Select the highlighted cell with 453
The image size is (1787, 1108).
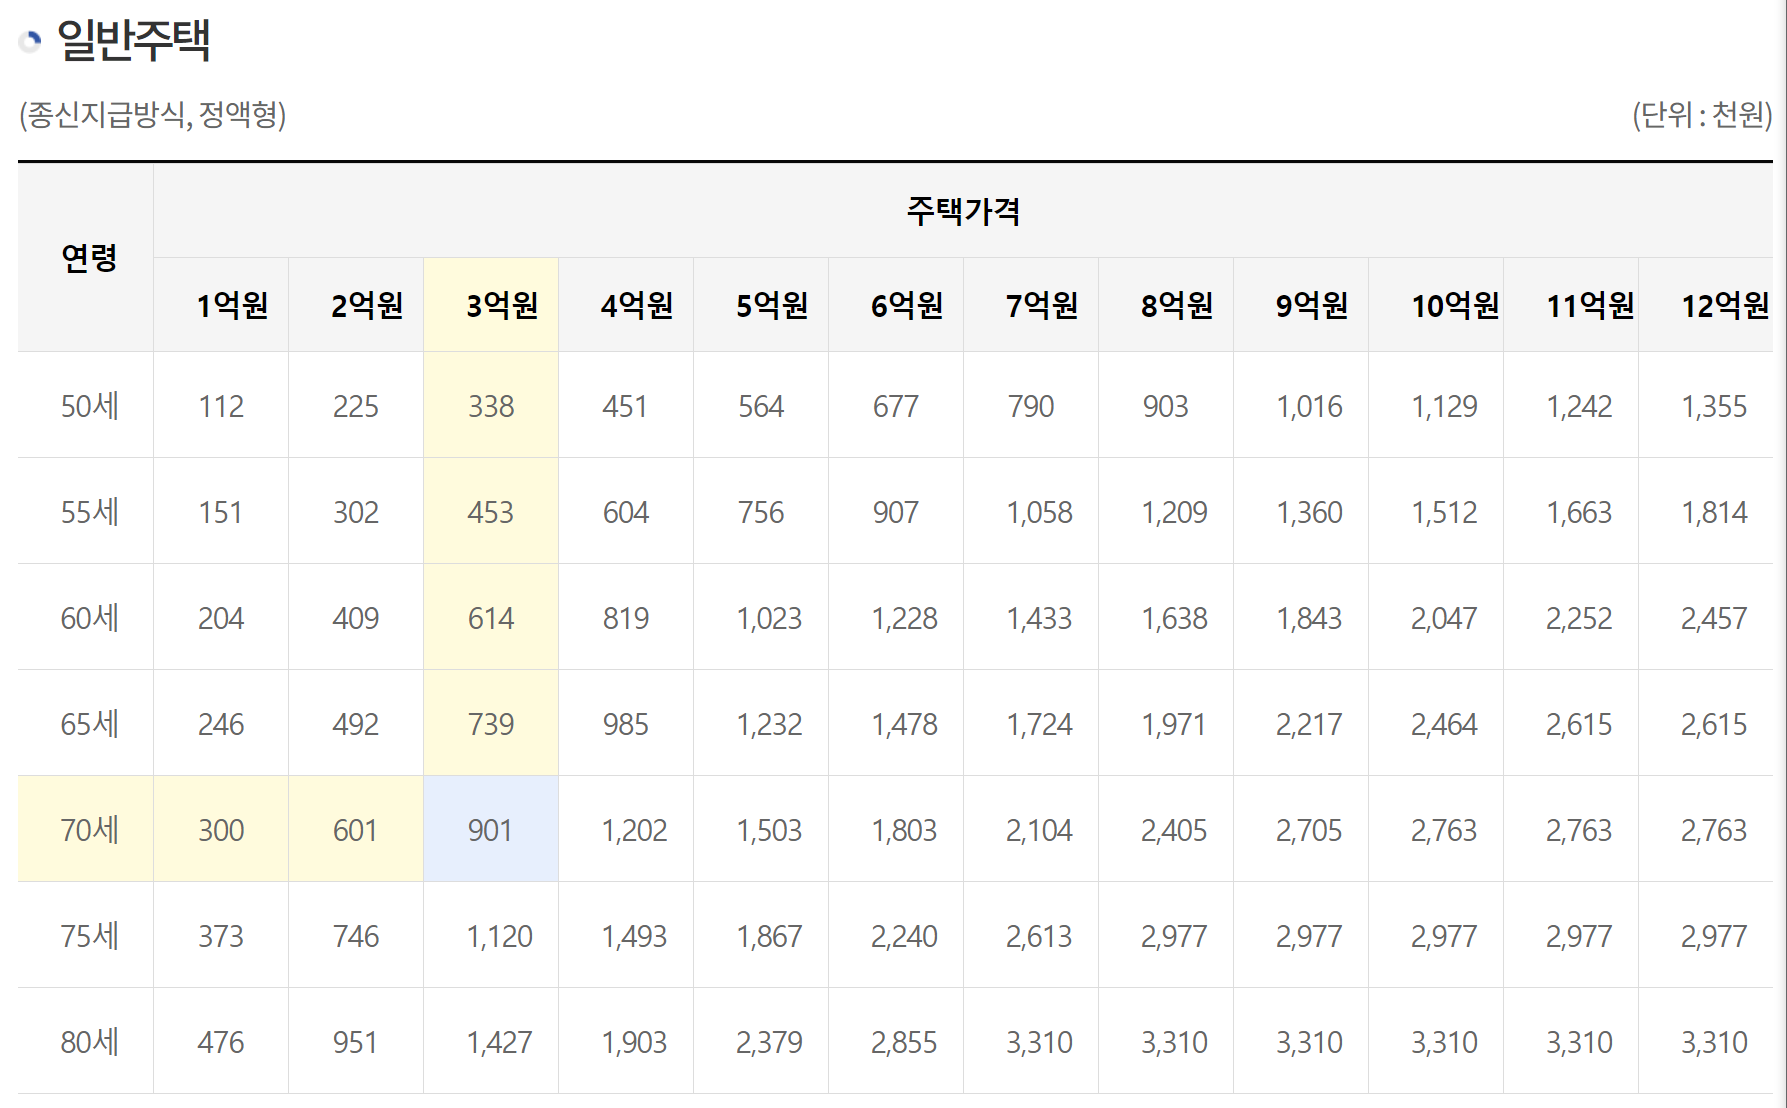[x=491, y=511]
